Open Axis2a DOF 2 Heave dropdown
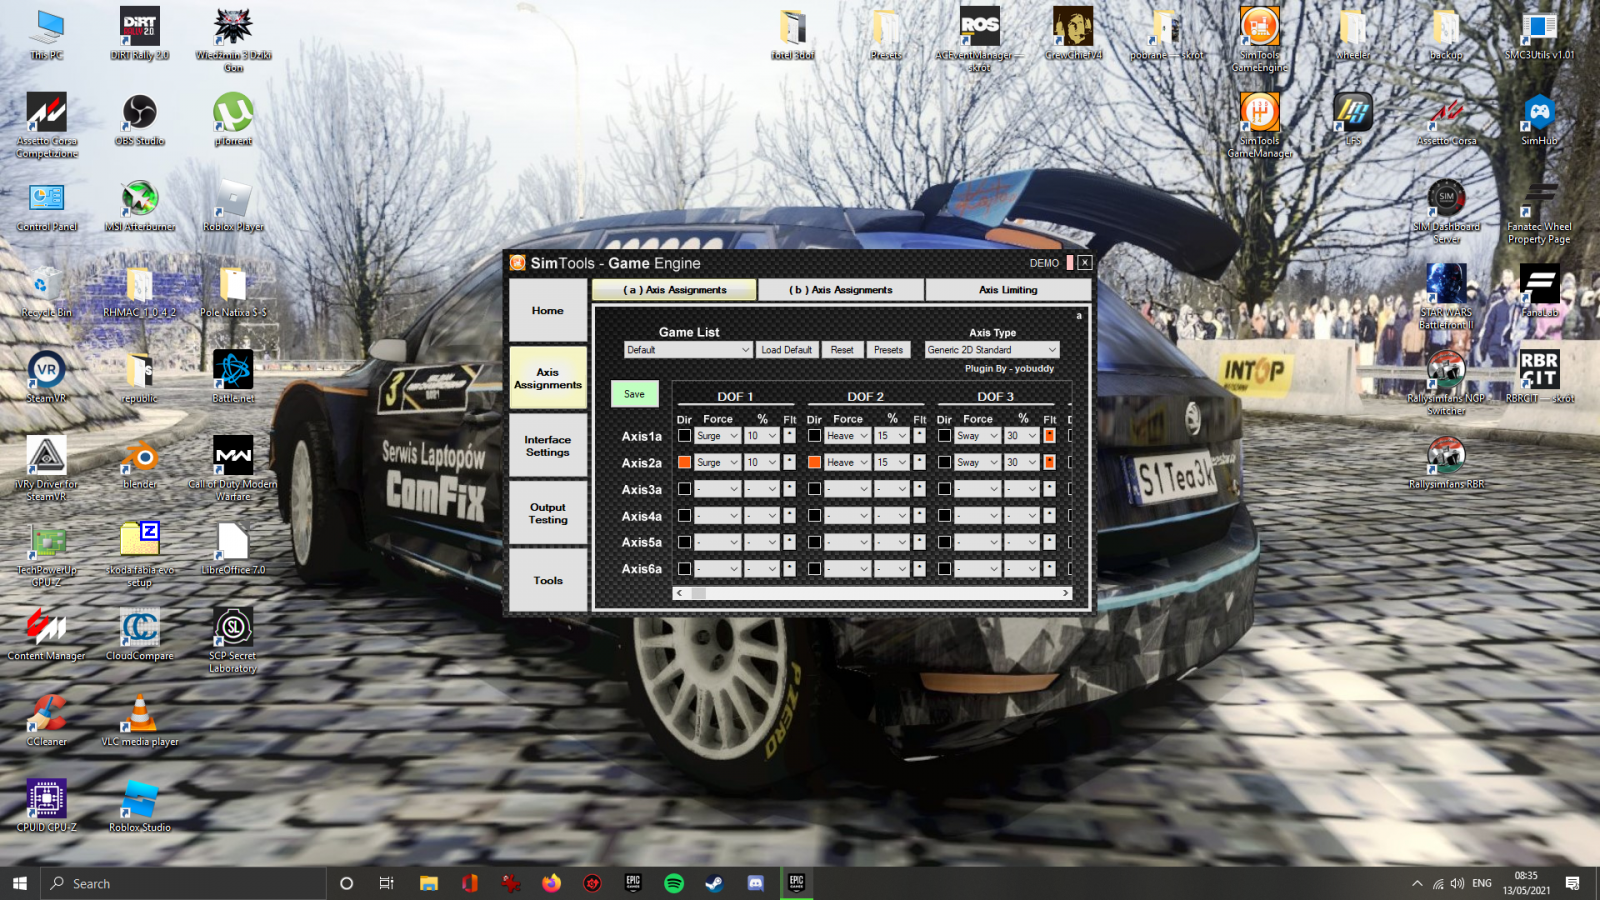This screenshot has height=900, width=1600. click(847, 462)
